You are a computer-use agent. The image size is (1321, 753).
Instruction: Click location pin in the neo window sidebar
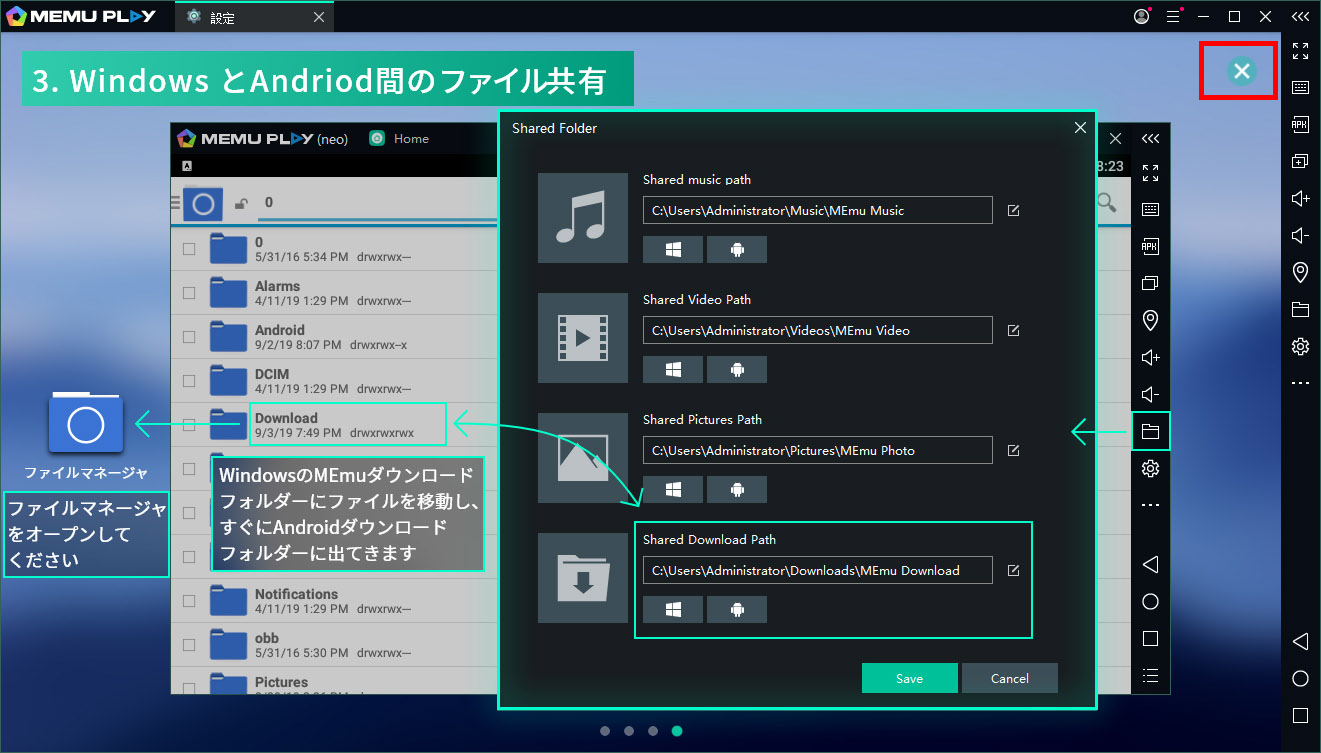tap(1150, 320)
